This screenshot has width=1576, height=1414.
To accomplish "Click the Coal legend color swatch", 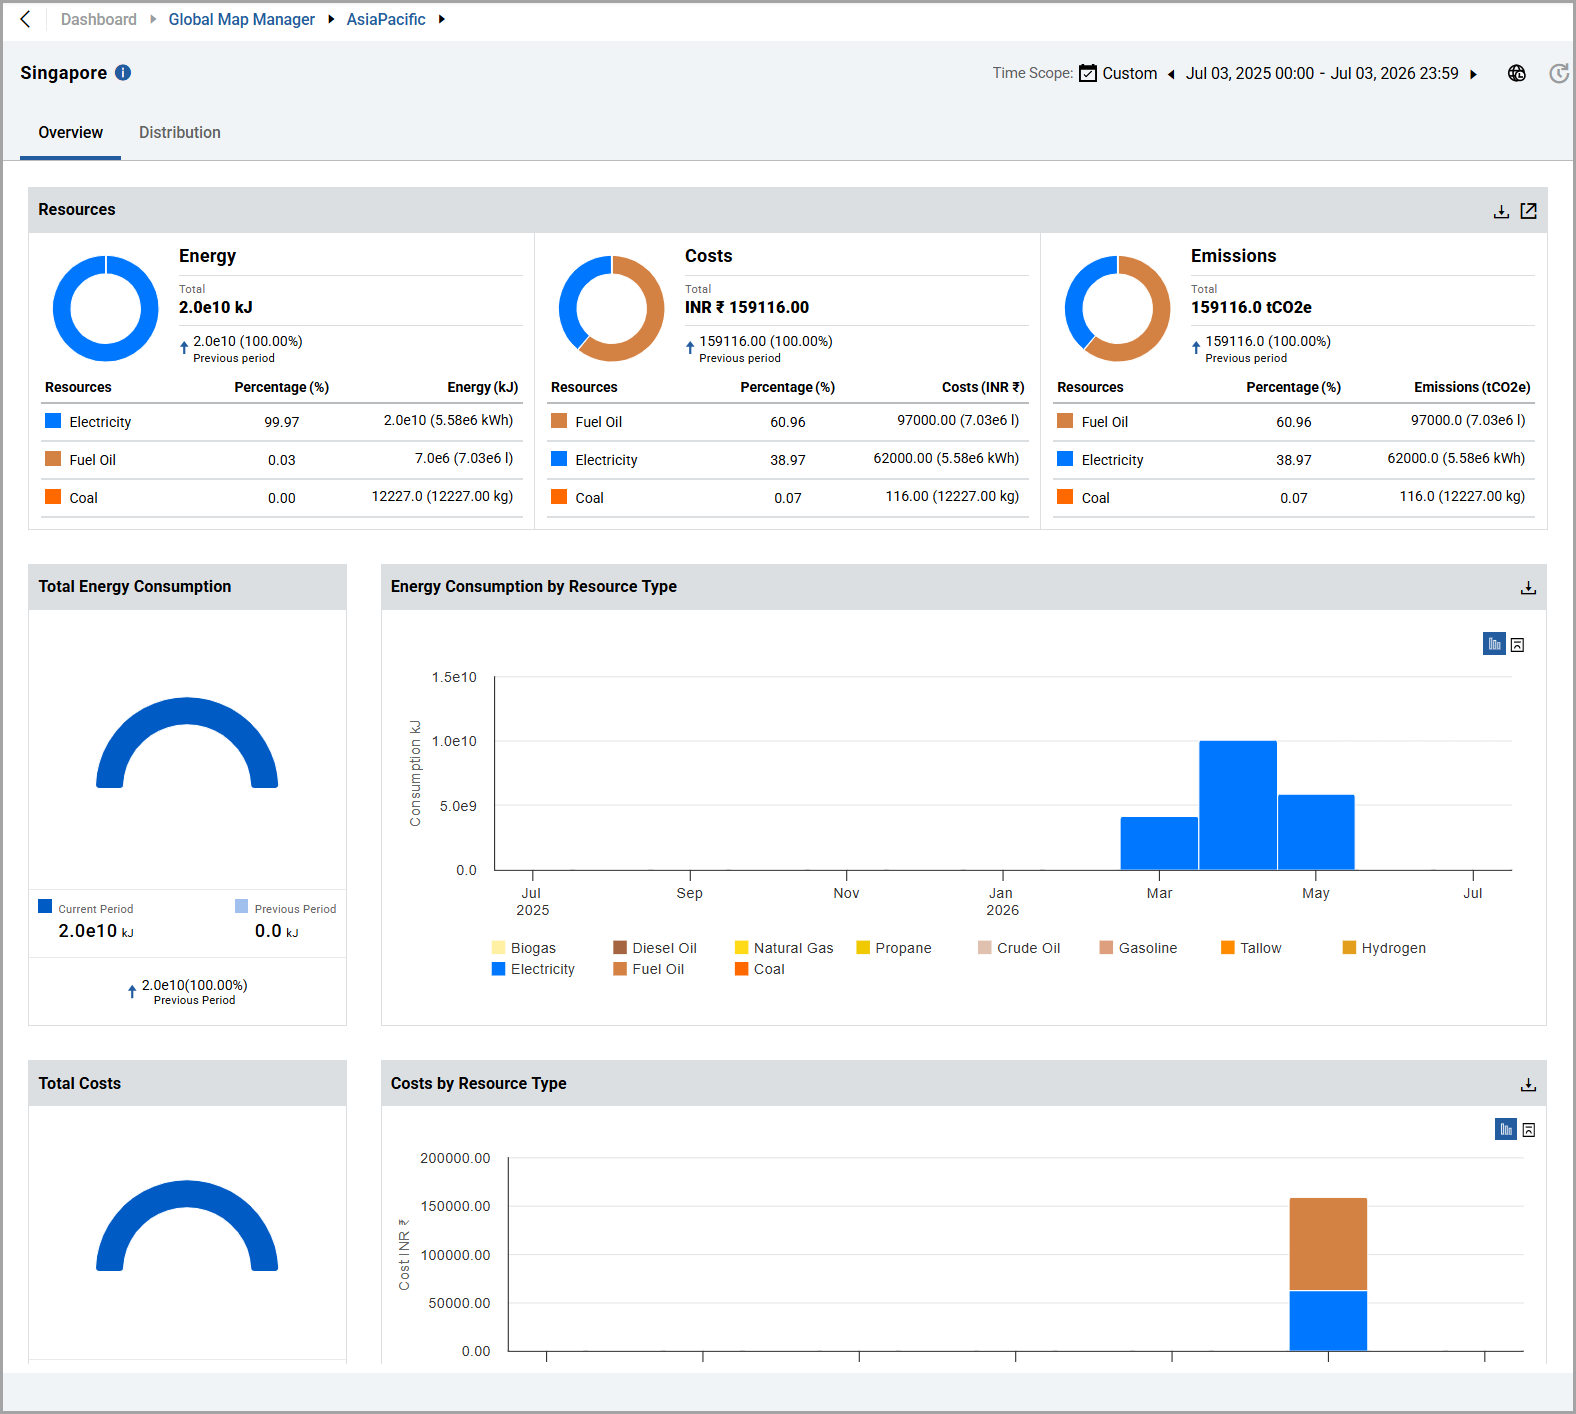I will point(742,969).
